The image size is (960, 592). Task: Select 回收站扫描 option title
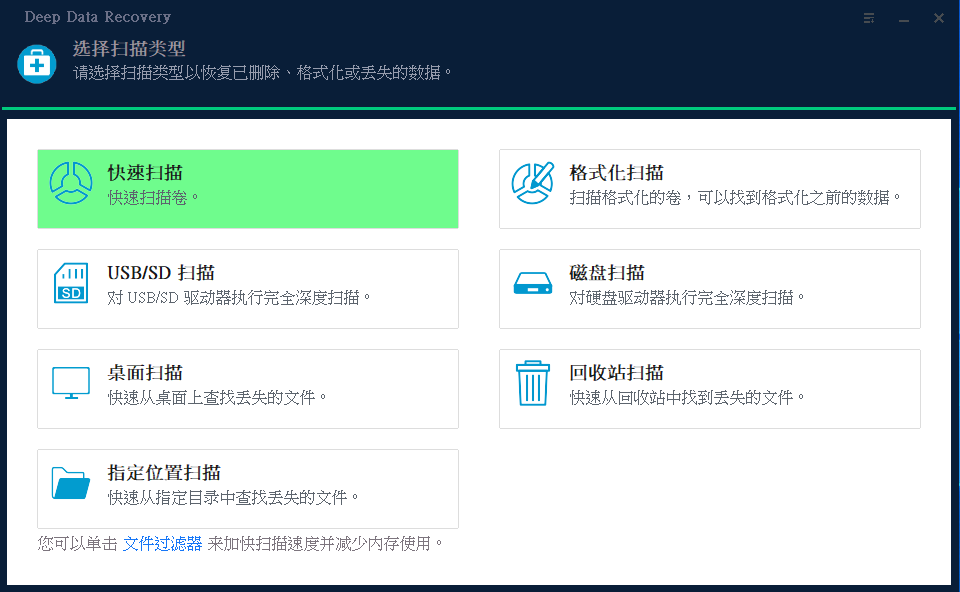pyautogui.click(x=616, y=373)
